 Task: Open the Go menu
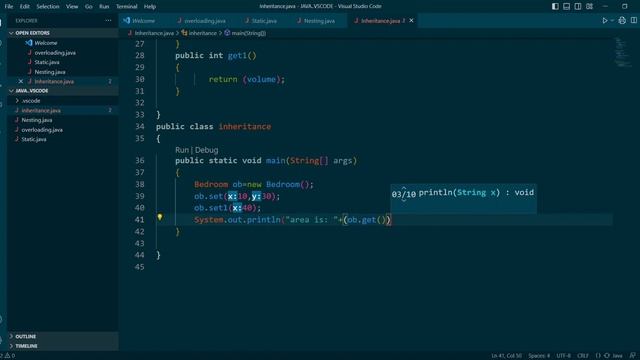[x=89, y=7]
